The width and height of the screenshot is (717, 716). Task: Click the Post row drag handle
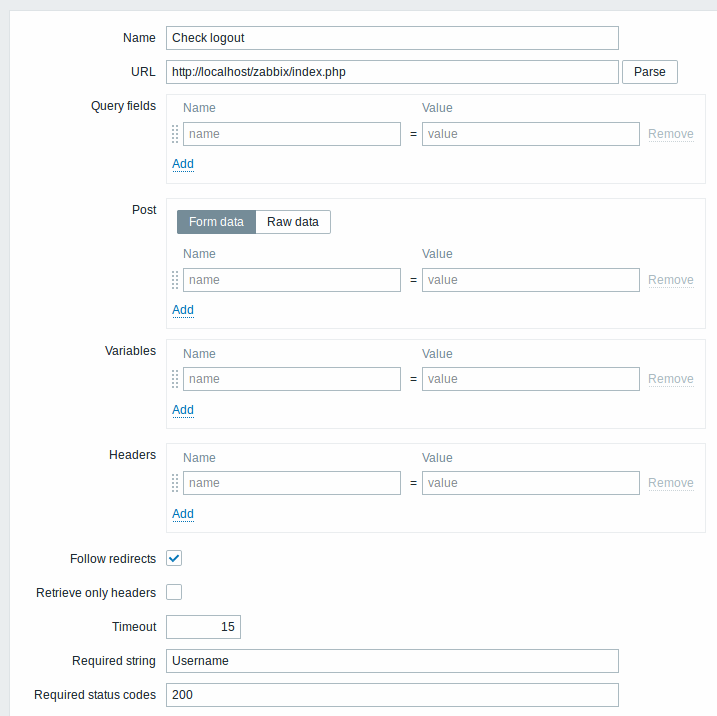(175, 280)
